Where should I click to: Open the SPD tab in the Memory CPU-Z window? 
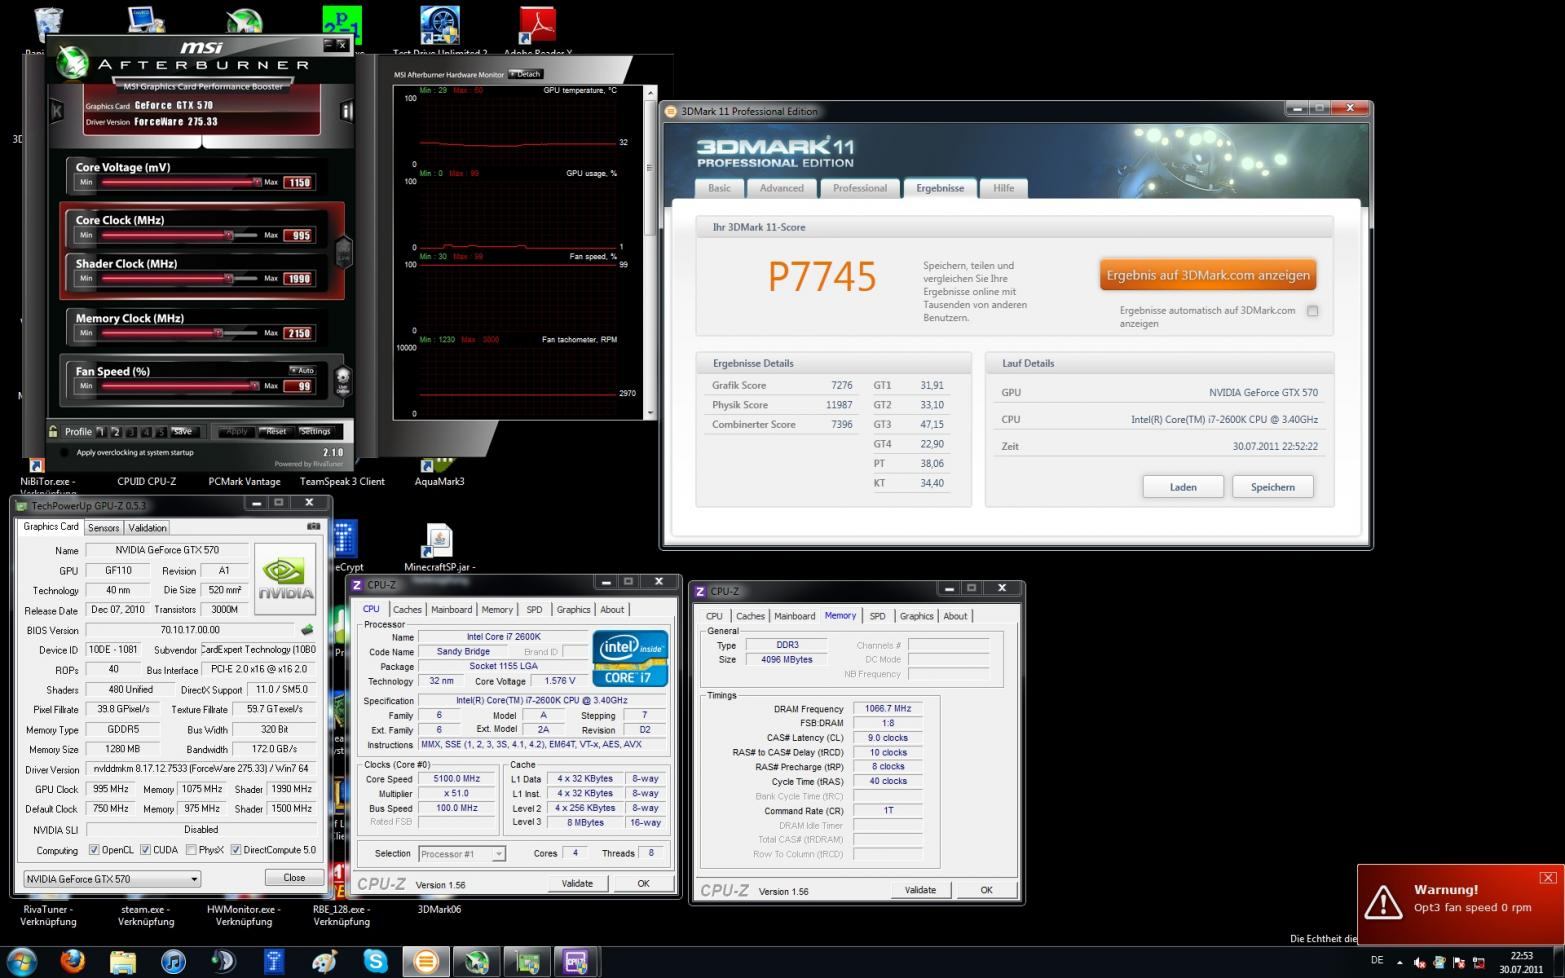coord(877,616)
